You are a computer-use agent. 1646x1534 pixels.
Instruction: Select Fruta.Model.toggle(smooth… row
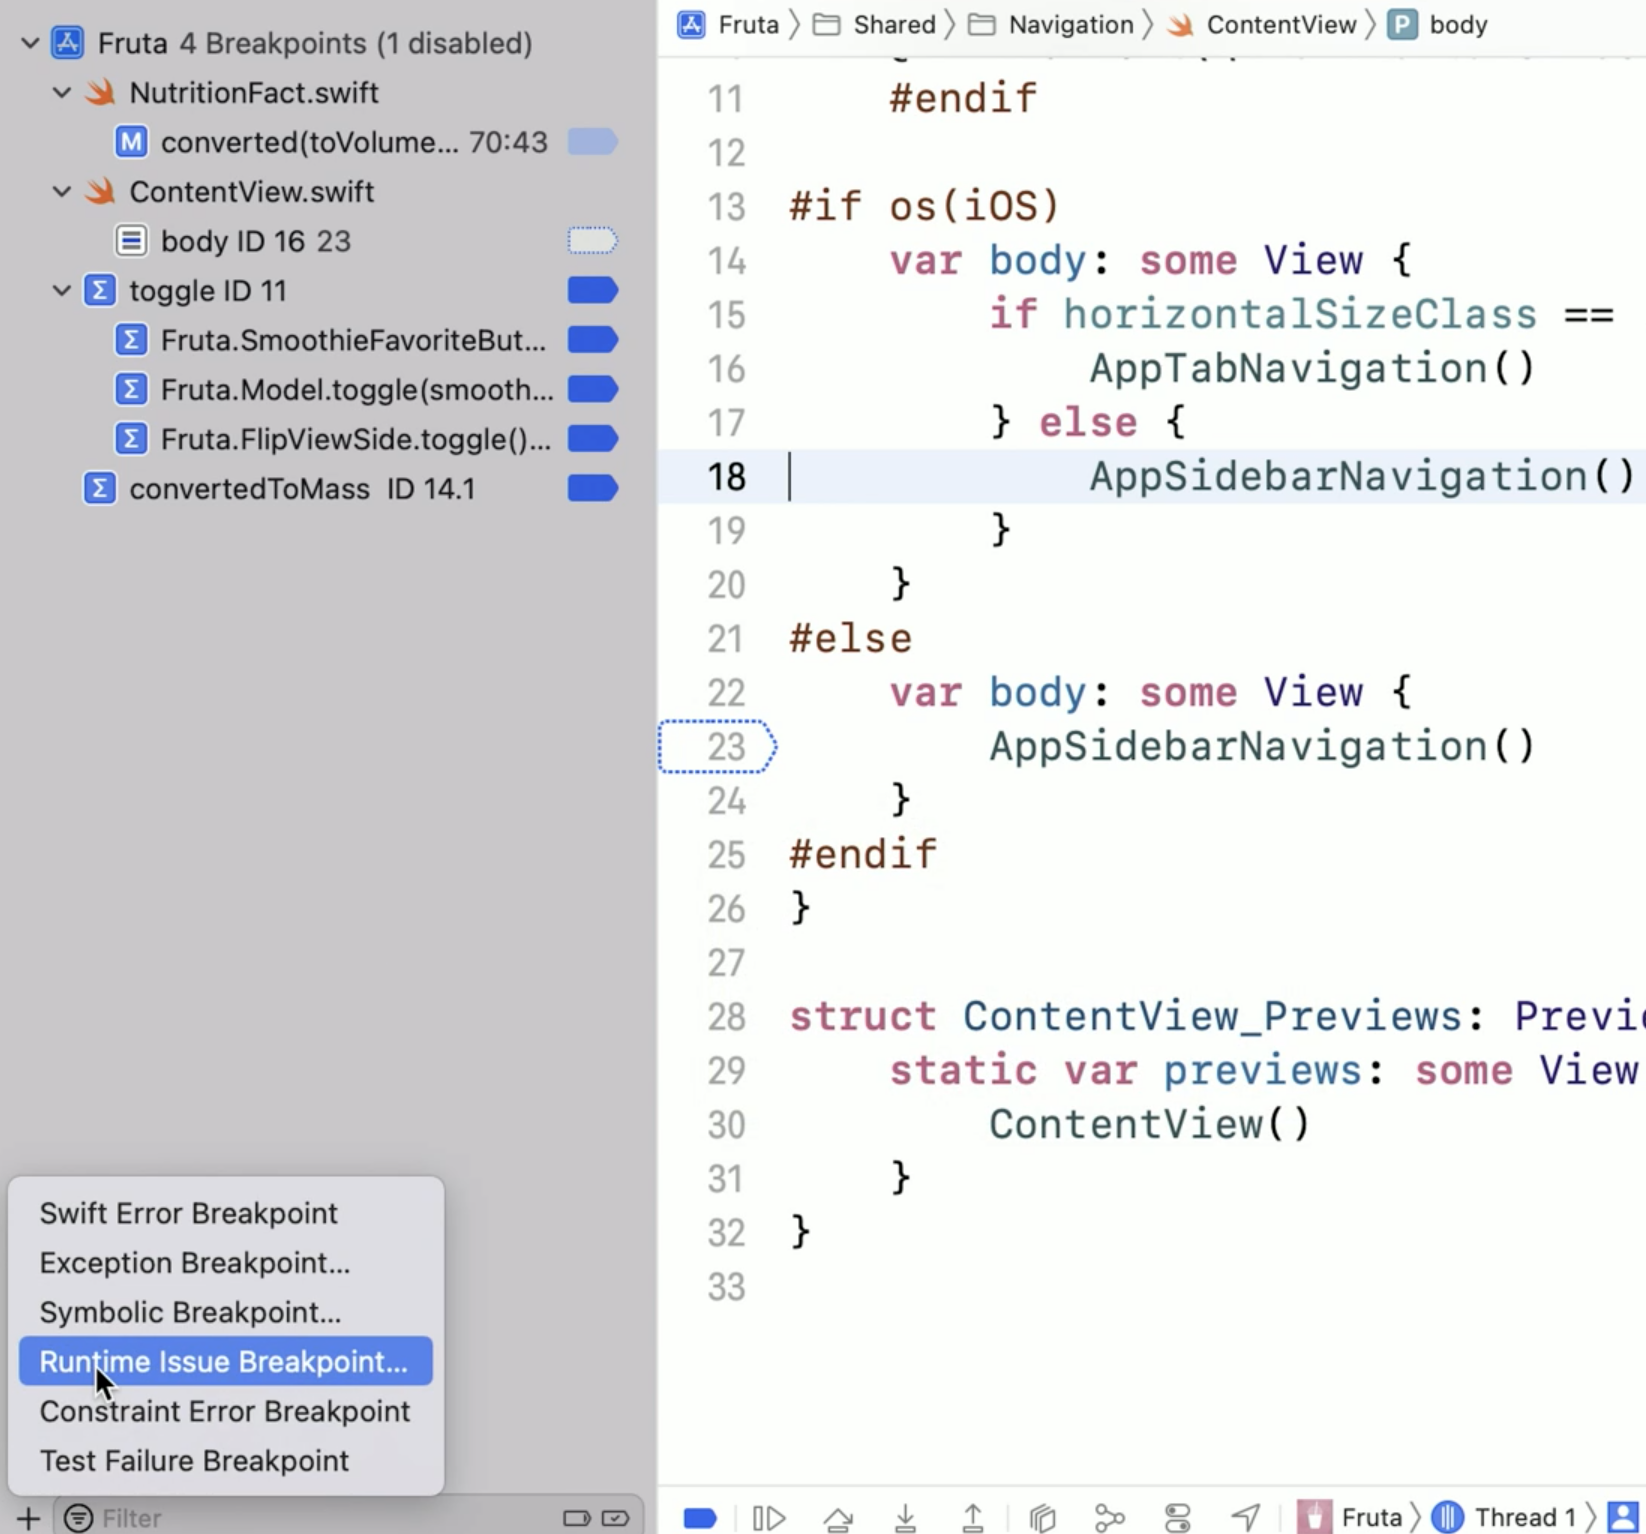pos(328,389)
